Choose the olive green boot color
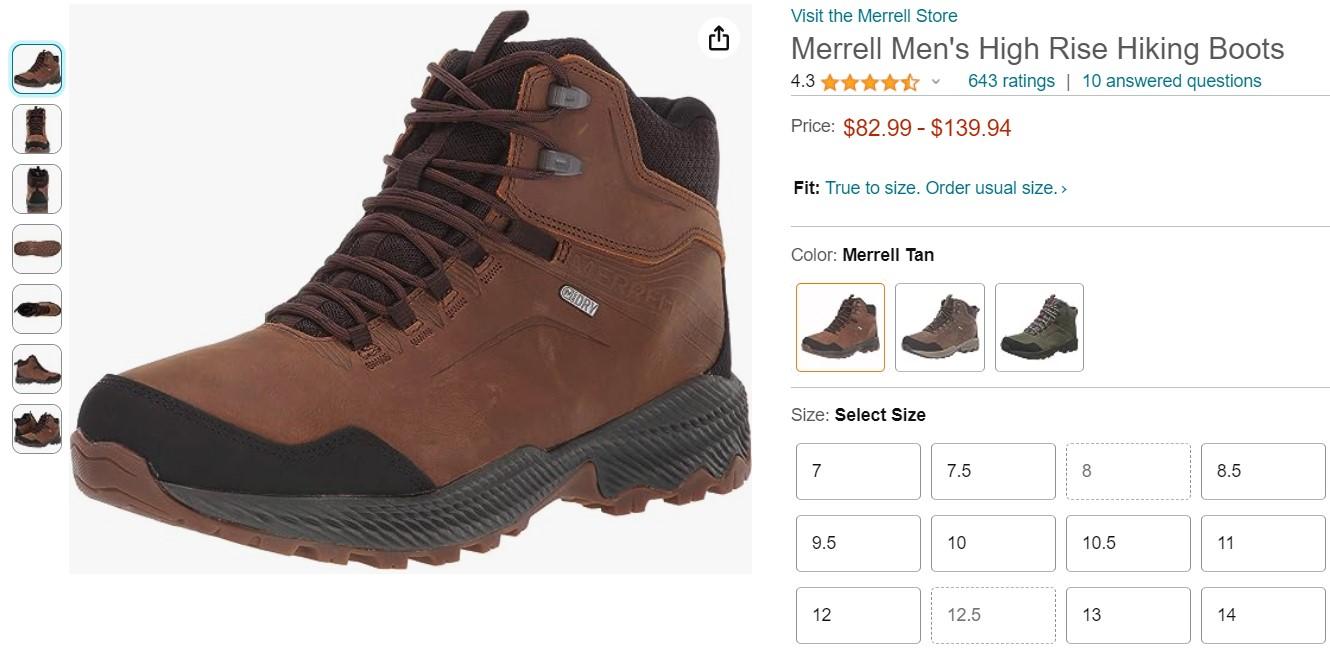The image size is (1330, 653). click(x=1039, y=327)
